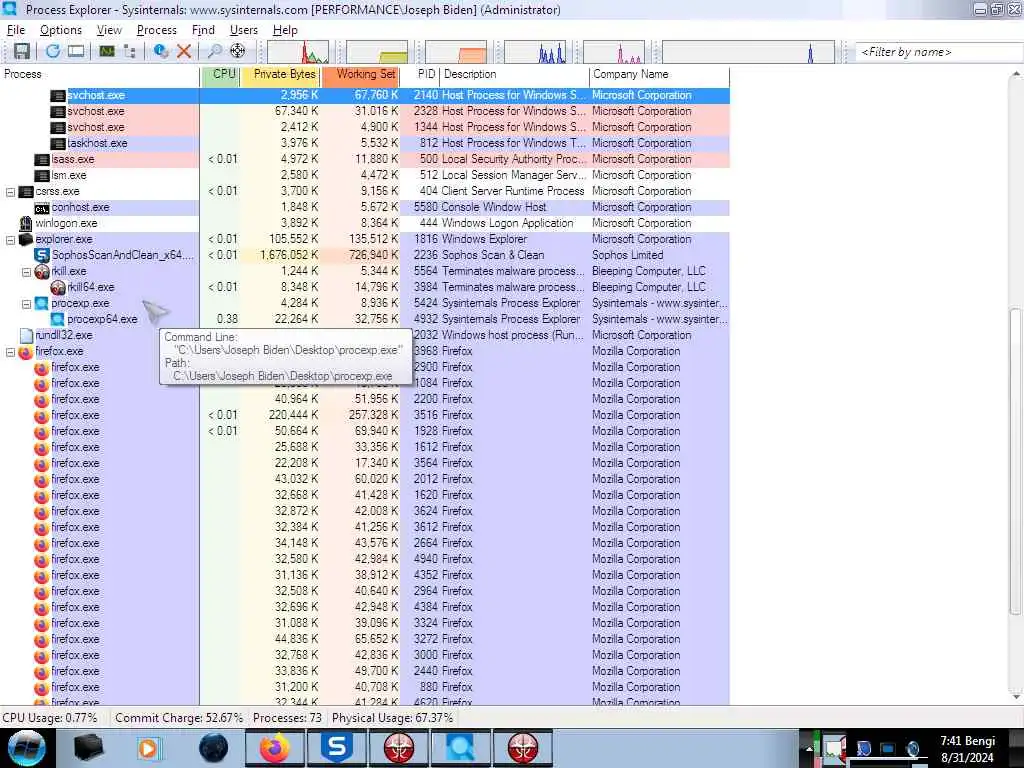Image resolution: width=1024 pixels, height=768 pixels.
Task: Open the View menu
Action: (109, 30)
